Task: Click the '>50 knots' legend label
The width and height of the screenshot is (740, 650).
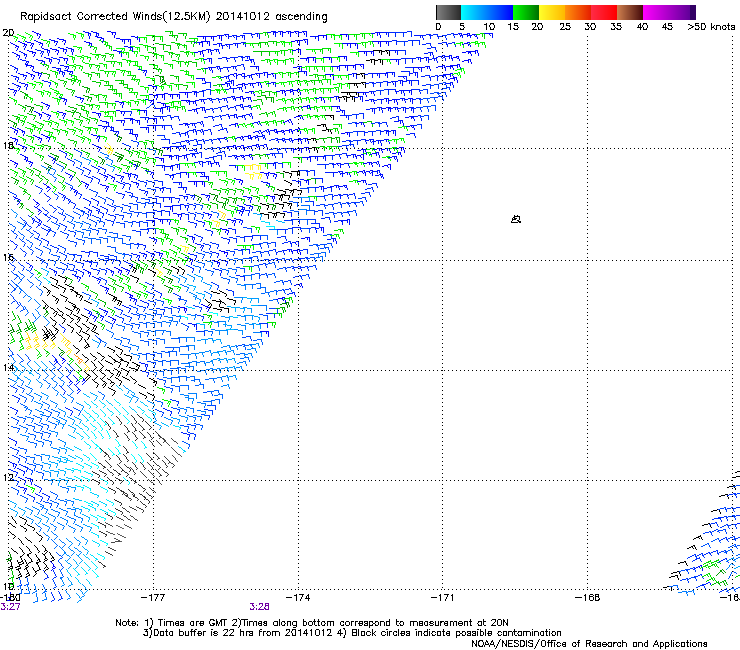Action: pos(711,27)
